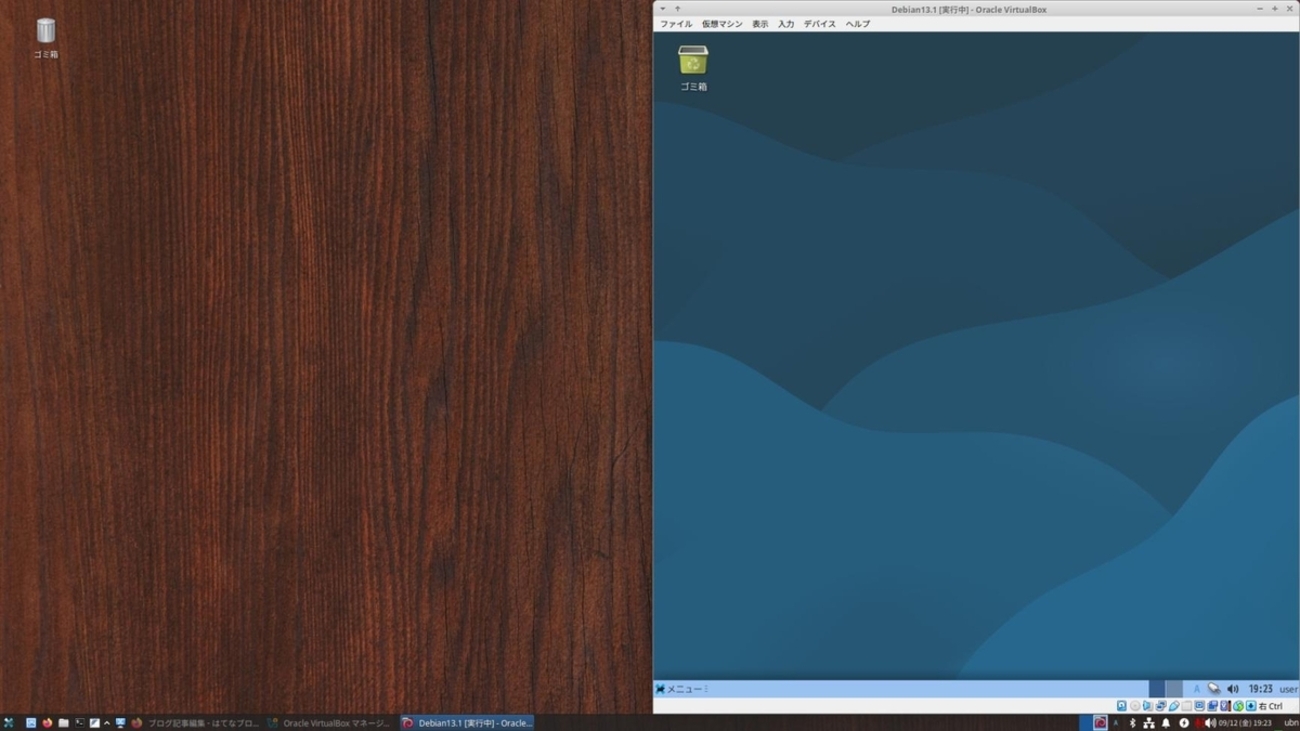1300x731 pixels.
Task: Click the VirtualBox shared folders status icon
Action: pos(1187,706)
